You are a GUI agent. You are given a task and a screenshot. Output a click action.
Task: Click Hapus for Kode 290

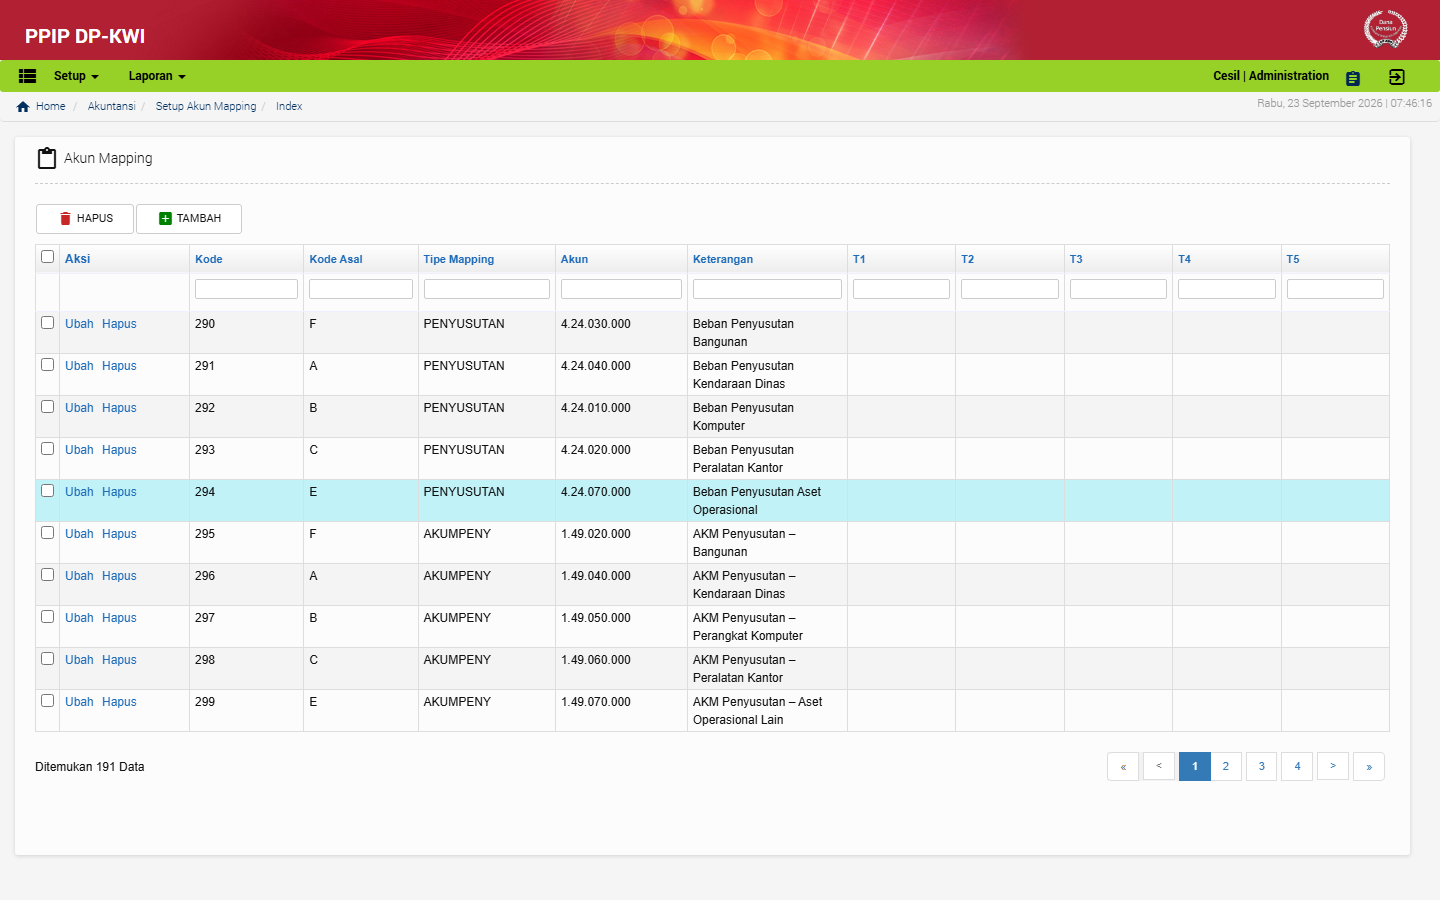pyautogui.click(x=119, y=324)
